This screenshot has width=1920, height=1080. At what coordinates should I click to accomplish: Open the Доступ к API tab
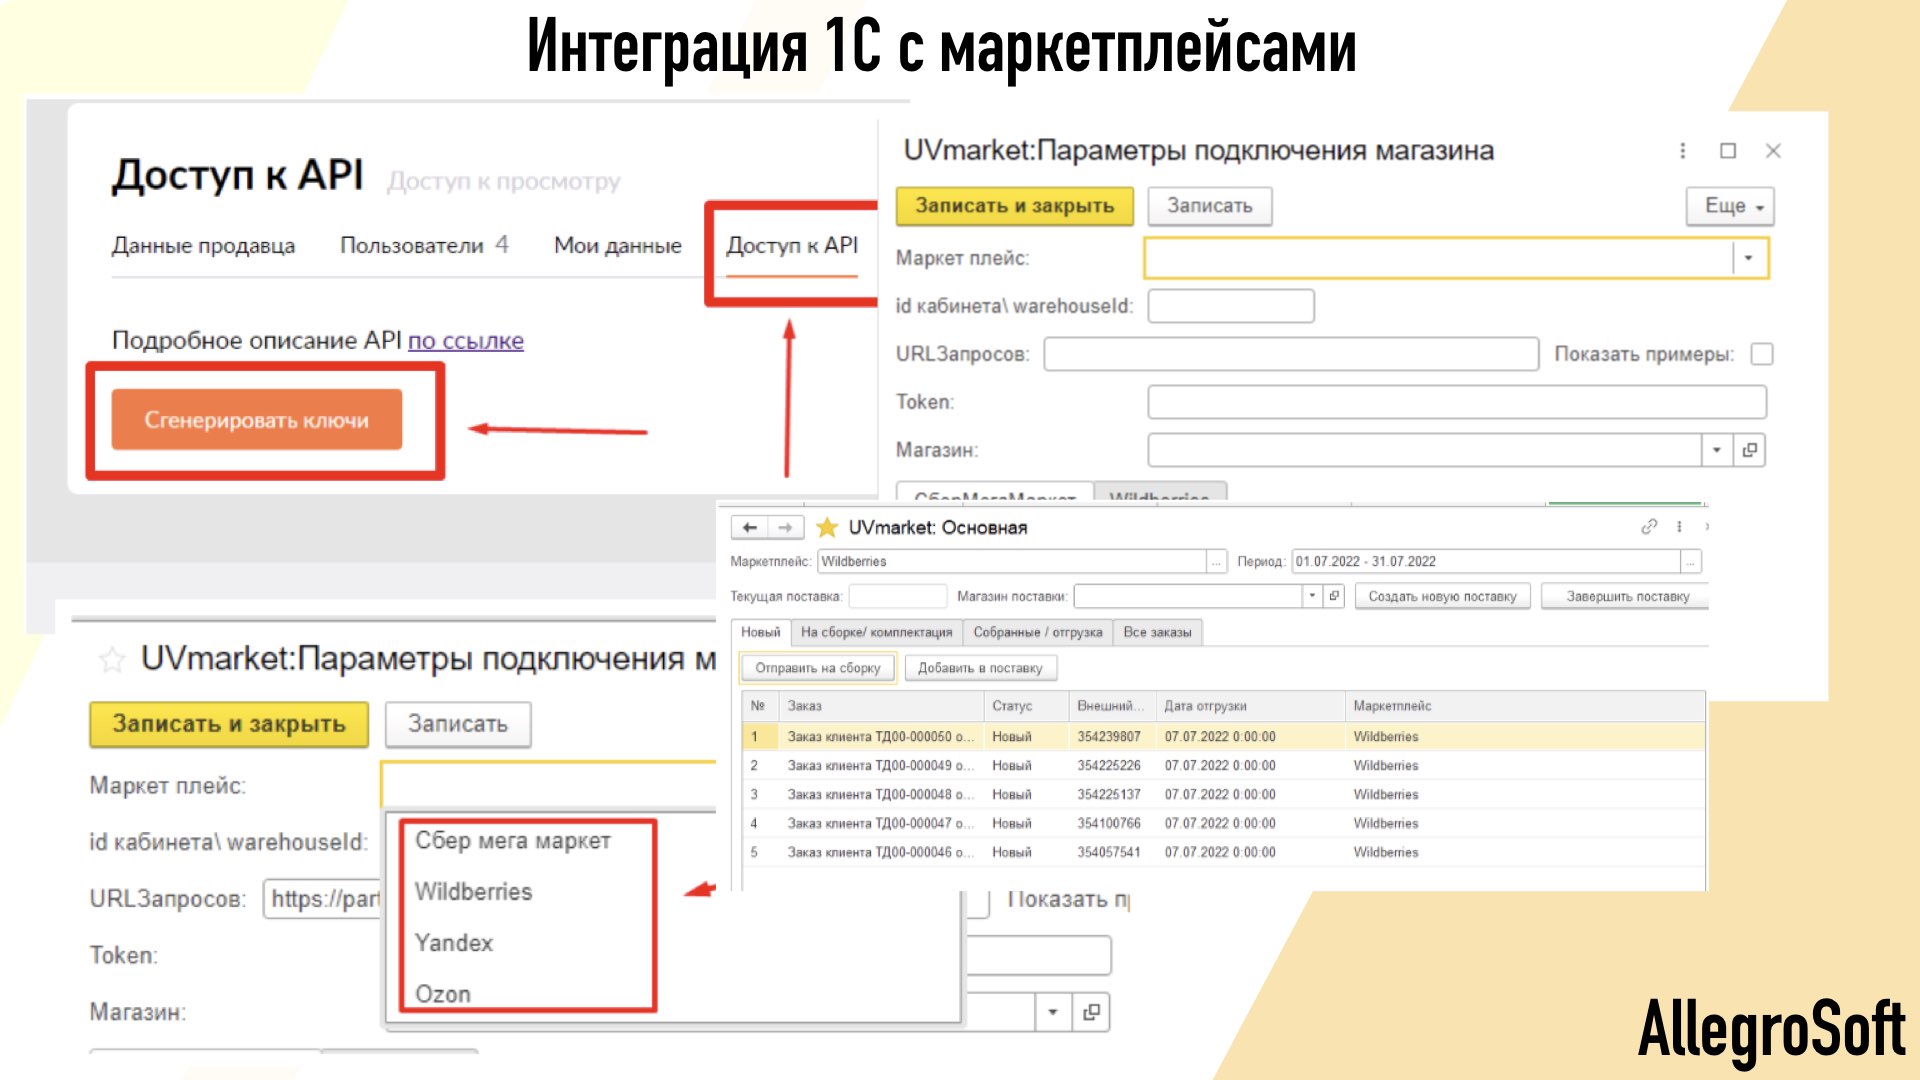[791, 245]
